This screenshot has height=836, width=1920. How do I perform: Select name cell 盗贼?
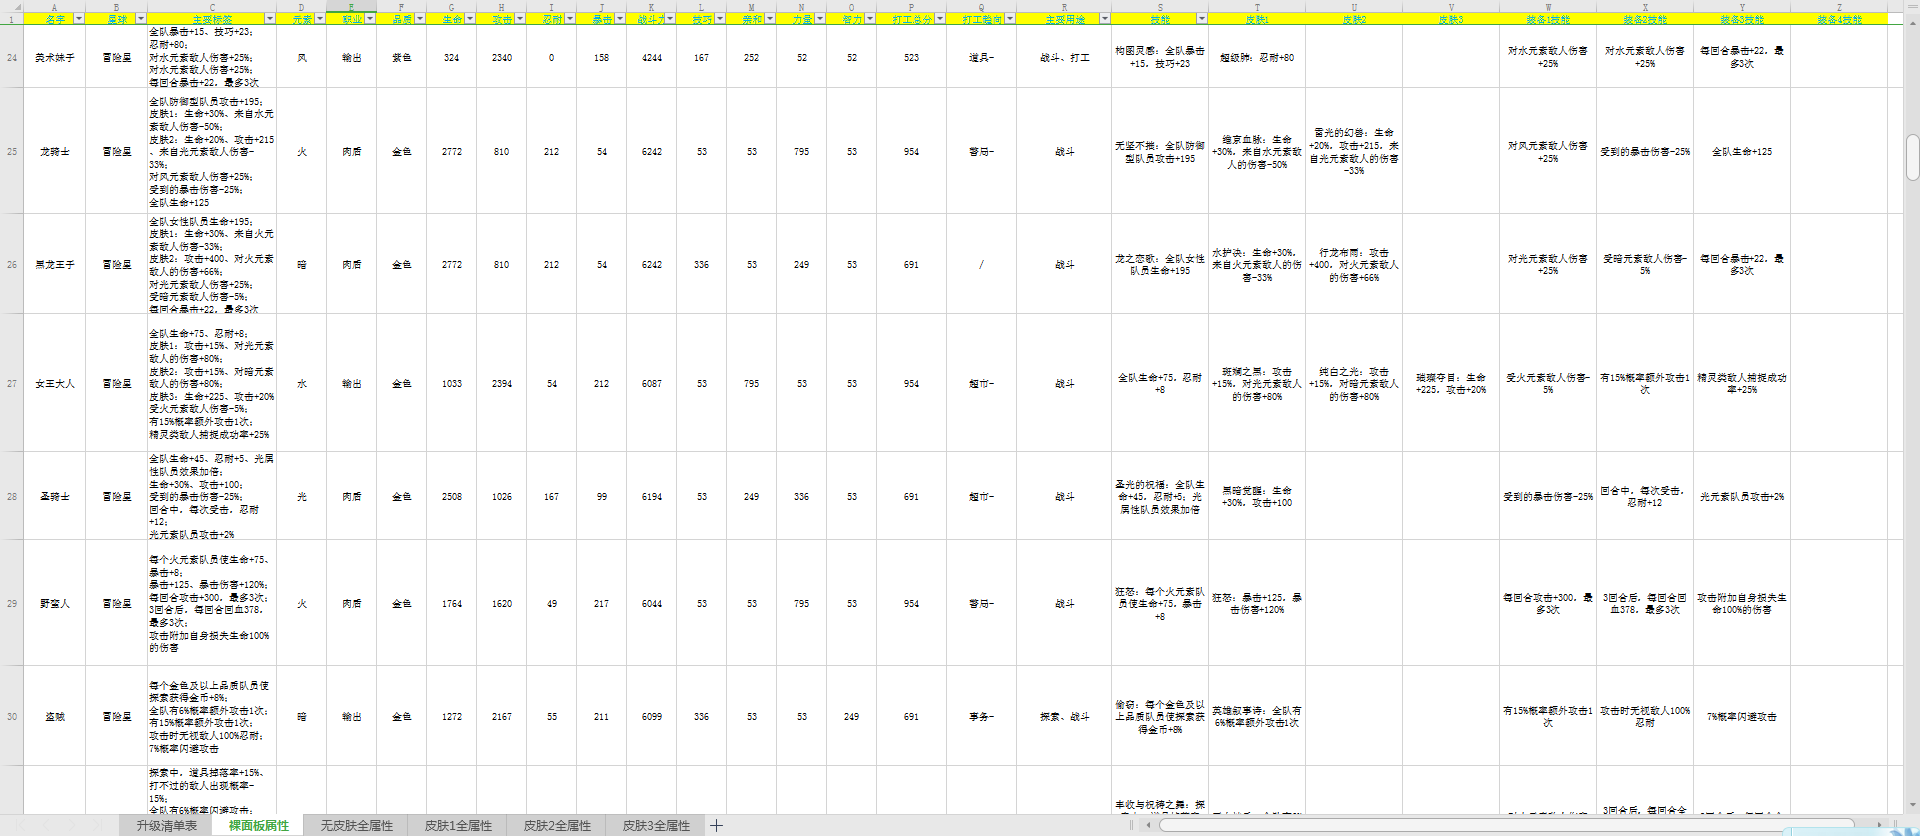tap(55, 717)
